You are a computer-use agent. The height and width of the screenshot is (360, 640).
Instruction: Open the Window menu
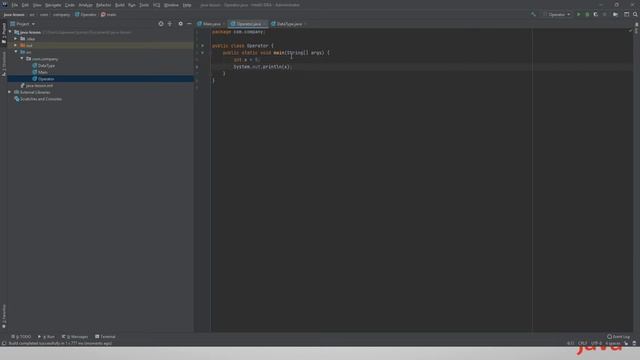[171, 5]
